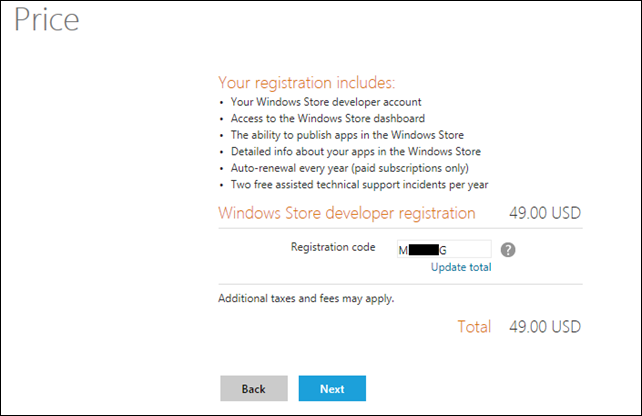Click the Total 49.00 USD amount
The width and height of the screenshot is (642, 416).
(545, 326)
